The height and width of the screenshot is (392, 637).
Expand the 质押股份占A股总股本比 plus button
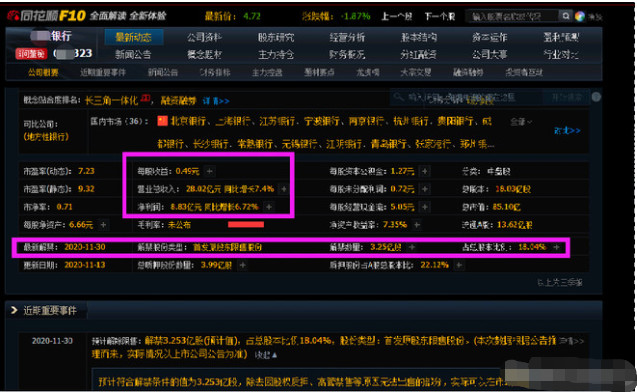point(458,265)
